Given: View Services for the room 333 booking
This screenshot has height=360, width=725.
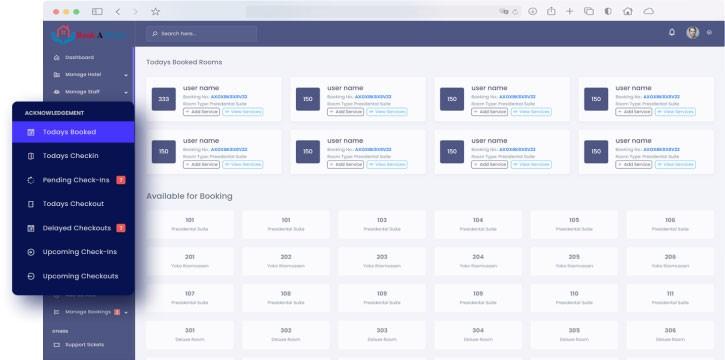Looking at the screenshot, I should pos(243,112).
